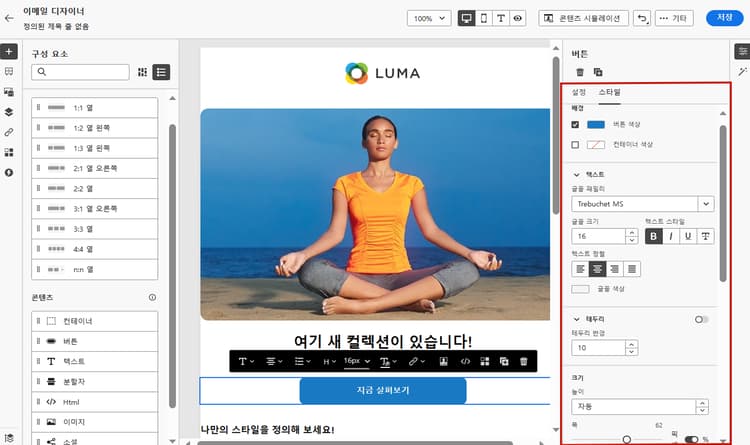Viewport: 750px width, 445px height.
Task: Open the layers icon in the left rail
Action: tap(9, 112)
